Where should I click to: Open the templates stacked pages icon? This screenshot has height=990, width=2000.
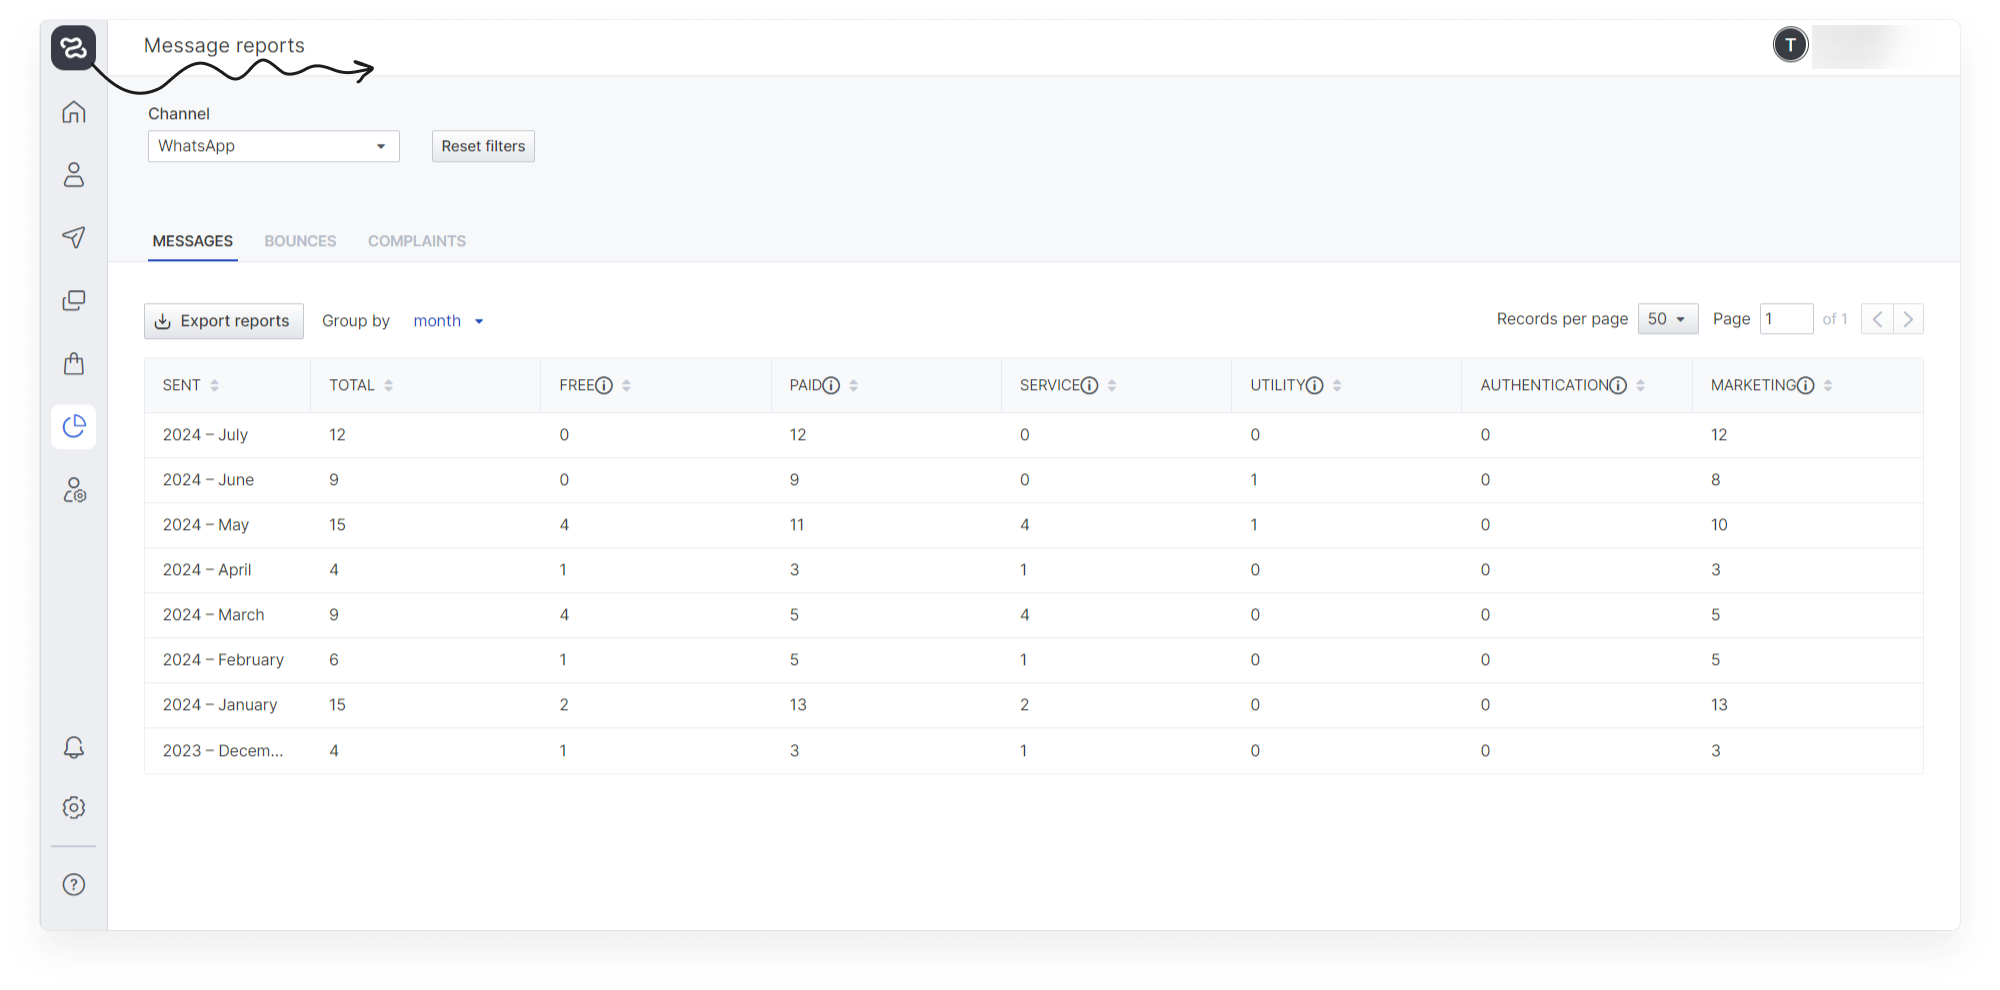click(73, 300)
